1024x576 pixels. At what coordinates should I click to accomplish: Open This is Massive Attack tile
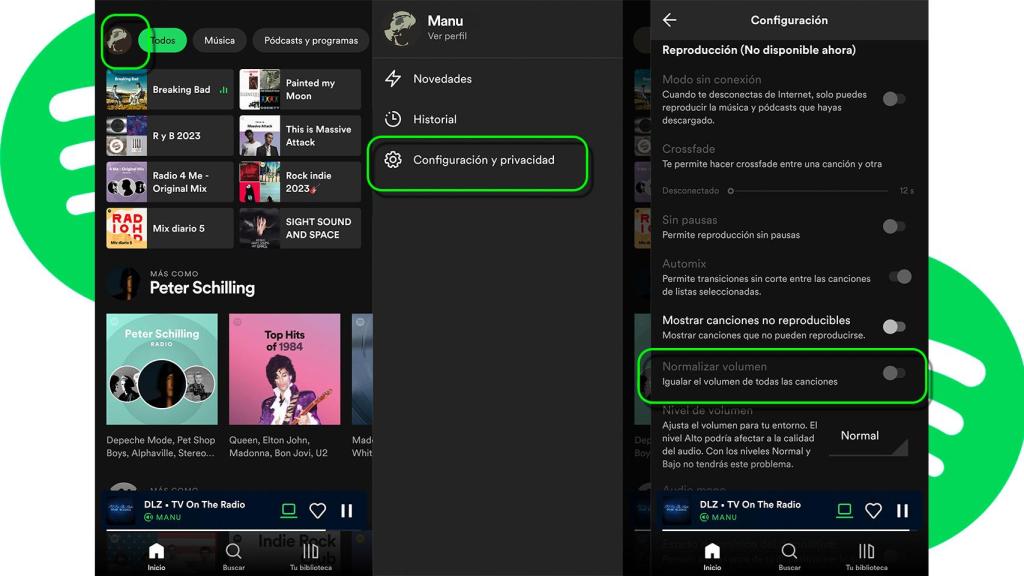300,136
